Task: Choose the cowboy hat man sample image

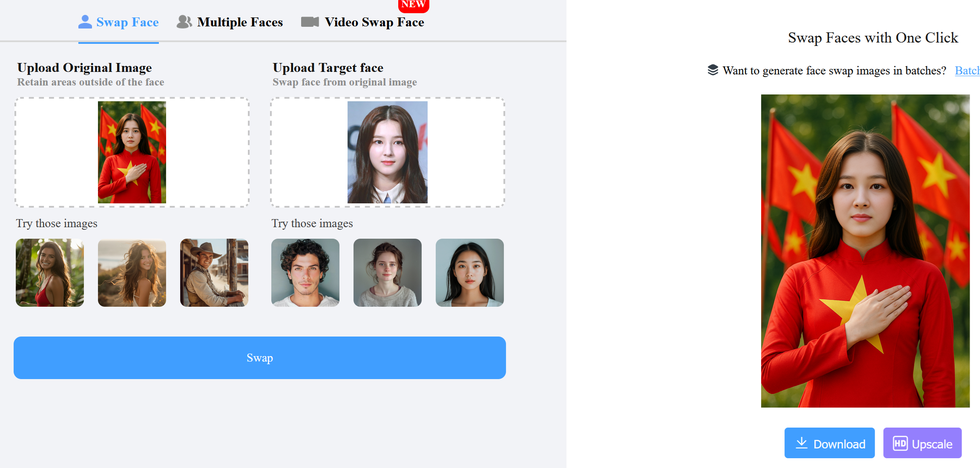Action: pyautogui.click(x=214, y=272)
